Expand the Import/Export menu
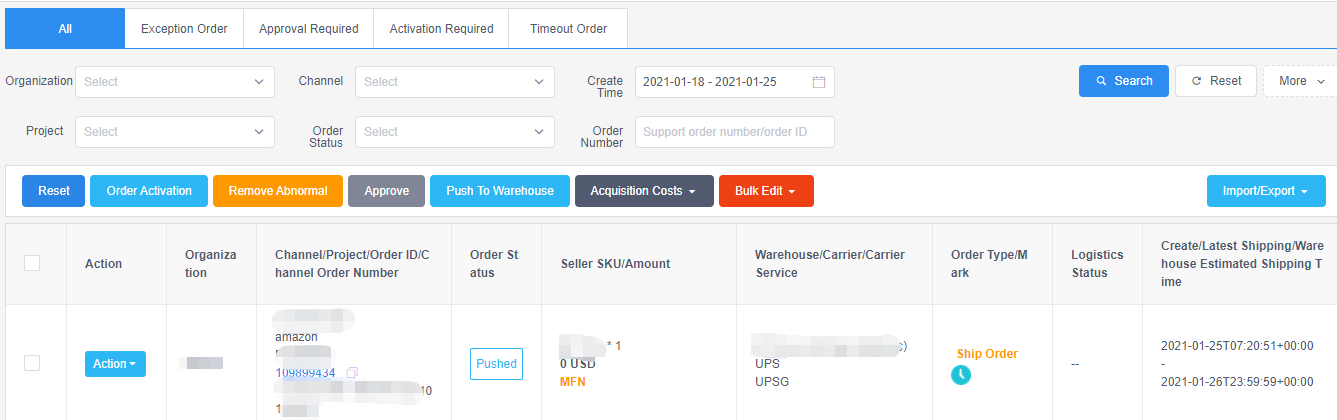 pos(1266,191)
